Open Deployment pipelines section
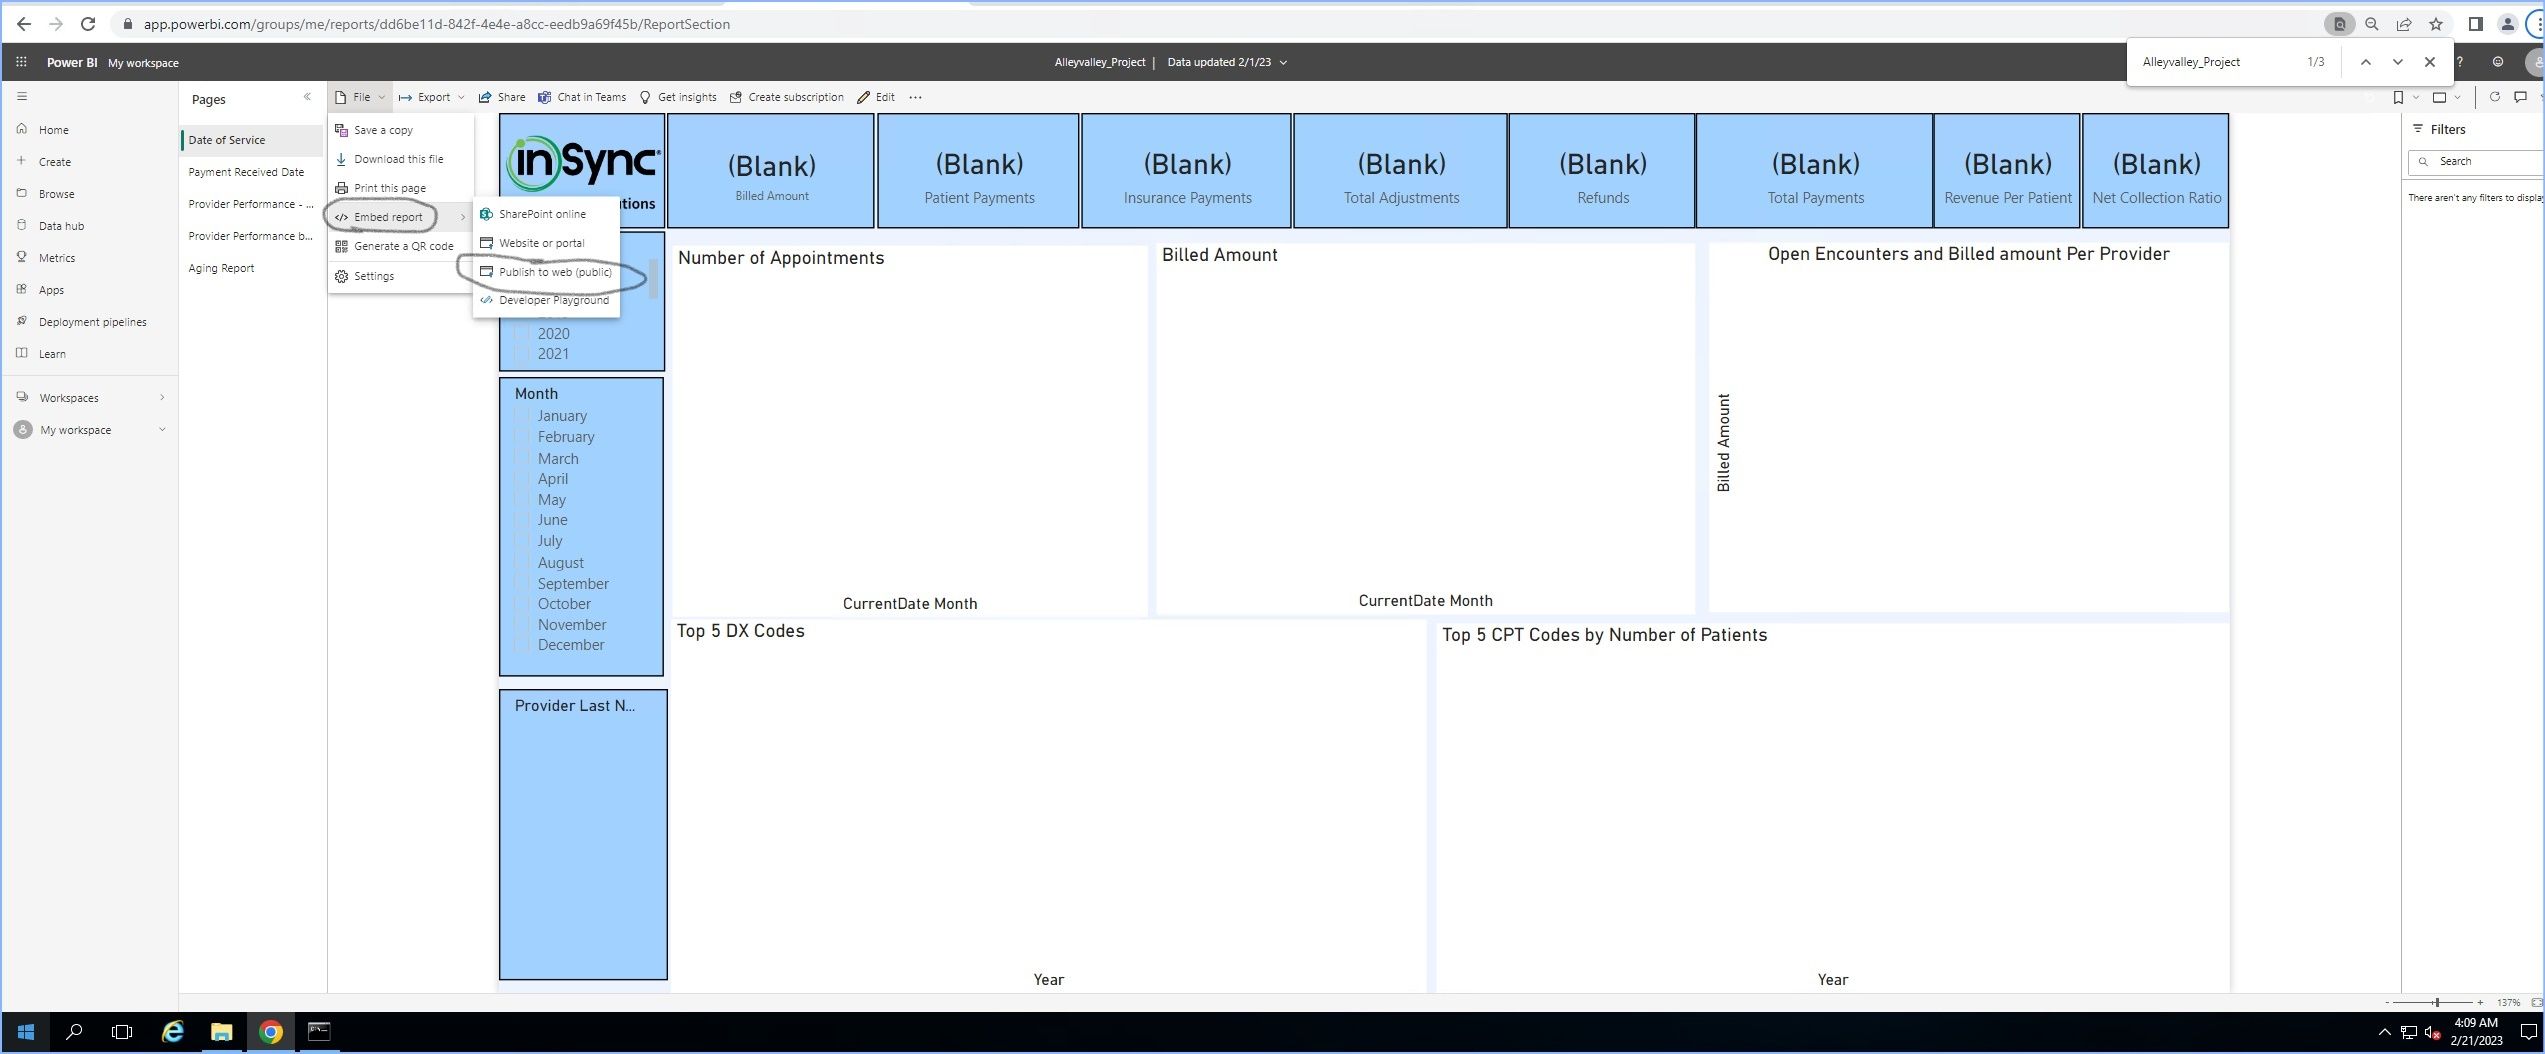2545x1054 pixels. coord(92,322)
